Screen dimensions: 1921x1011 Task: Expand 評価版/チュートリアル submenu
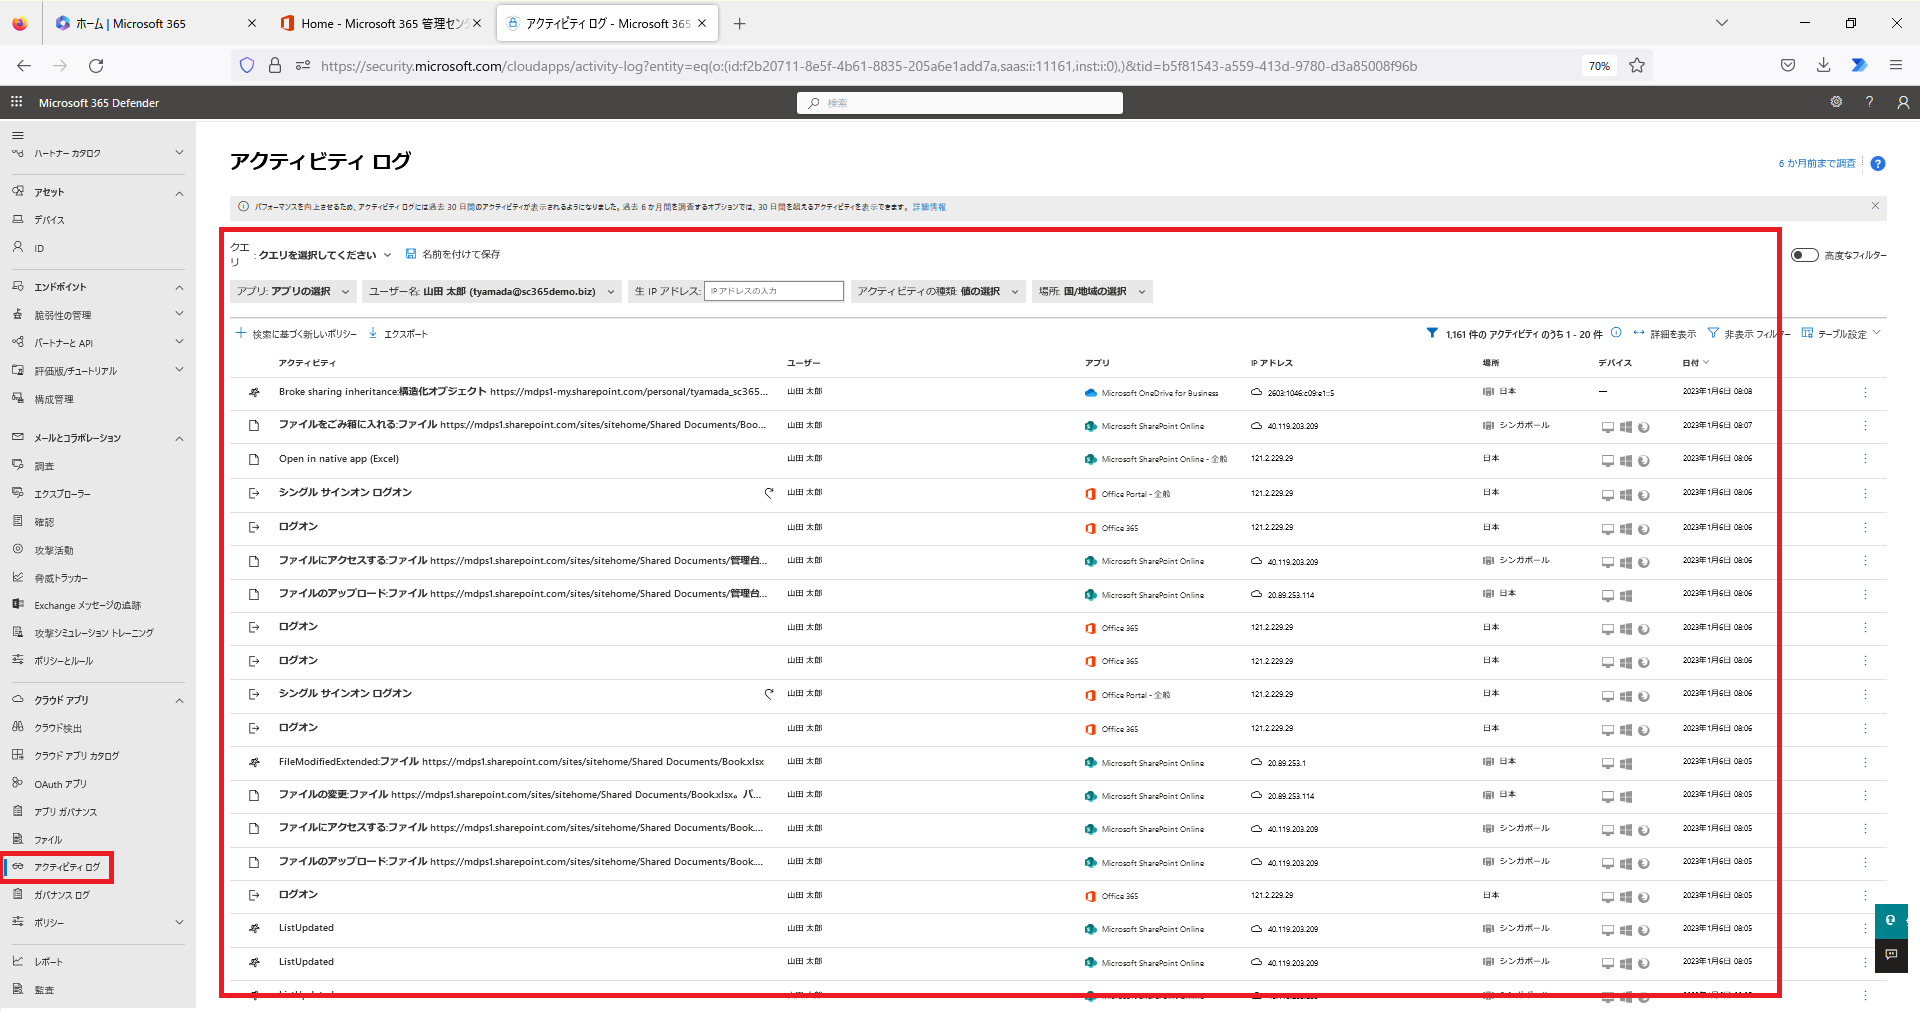pos(179,370)
